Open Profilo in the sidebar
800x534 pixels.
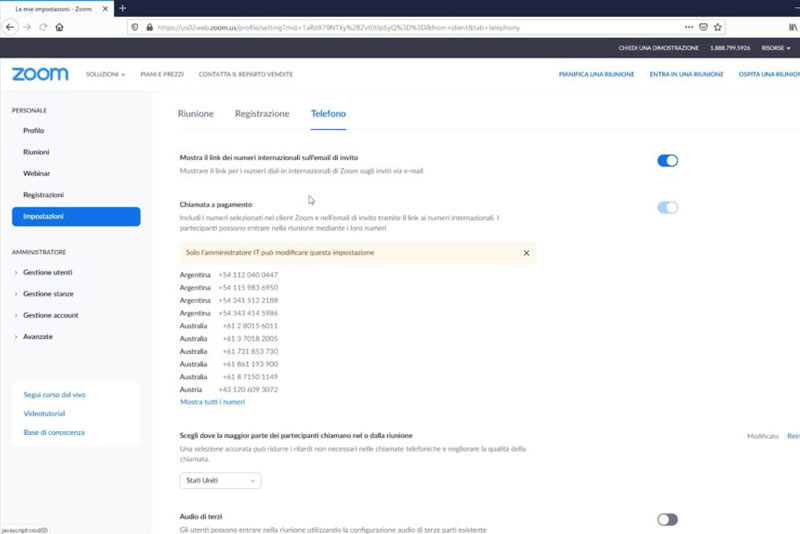[34, 131]
